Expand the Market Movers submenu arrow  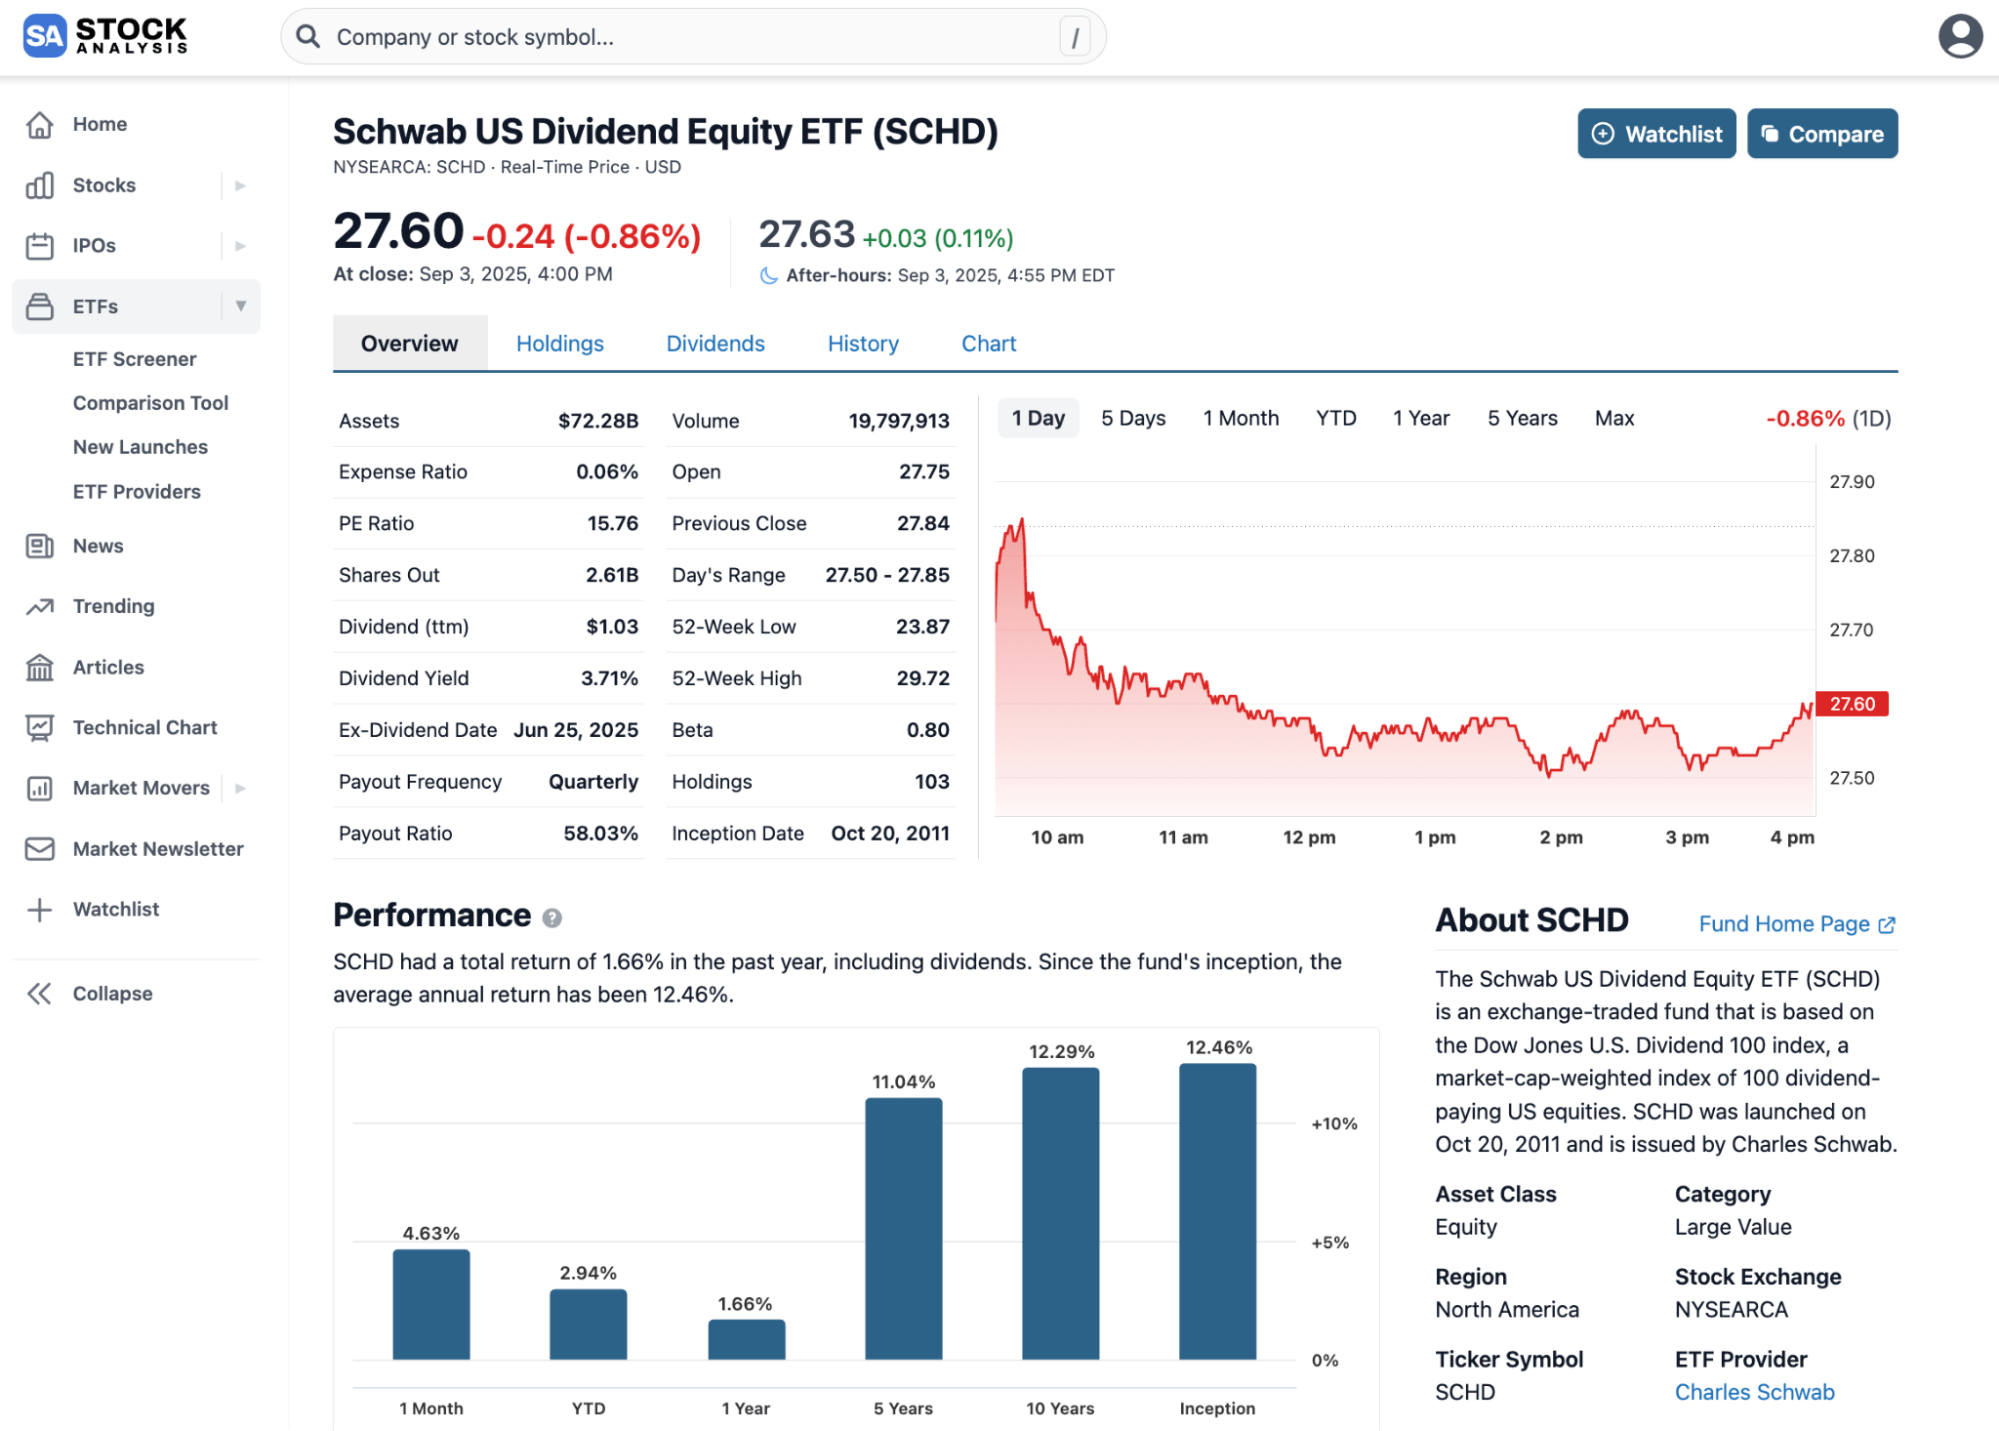(x=240, y=788)
